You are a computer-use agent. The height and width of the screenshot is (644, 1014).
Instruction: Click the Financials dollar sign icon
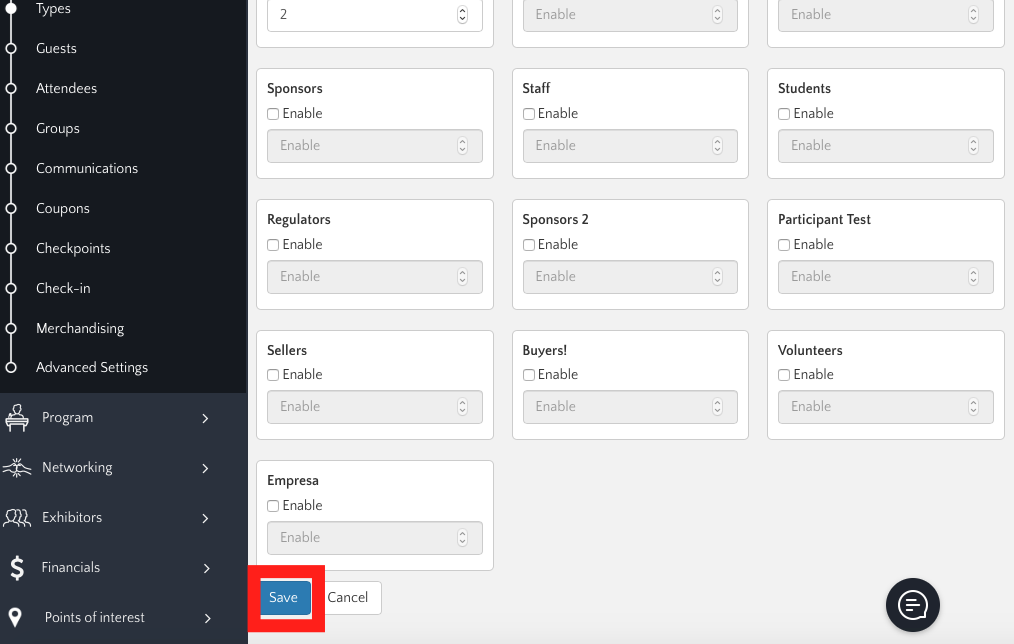point(17,568)
